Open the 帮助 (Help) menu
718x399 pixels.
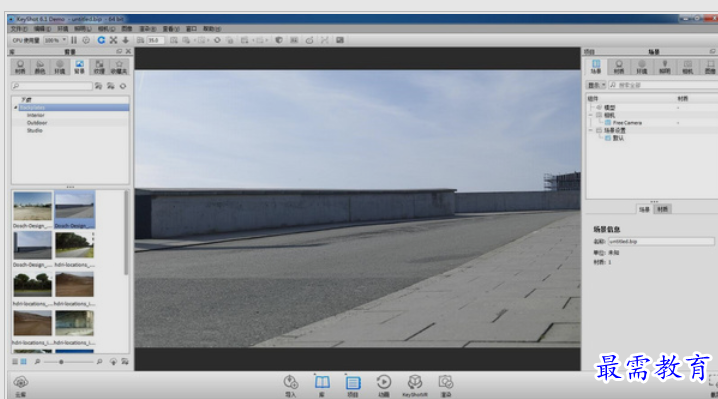[212, 29]
